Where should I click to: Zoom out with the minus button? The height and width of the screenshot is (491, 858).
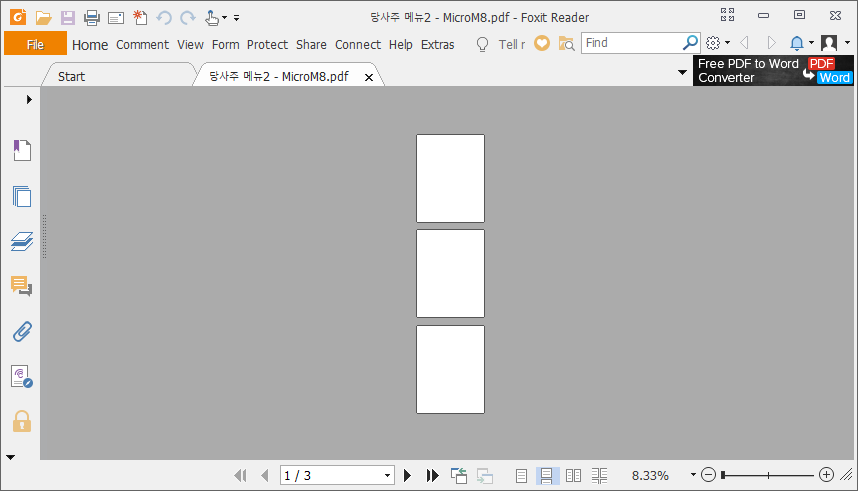pyautogui.click(x=708, y=475)
